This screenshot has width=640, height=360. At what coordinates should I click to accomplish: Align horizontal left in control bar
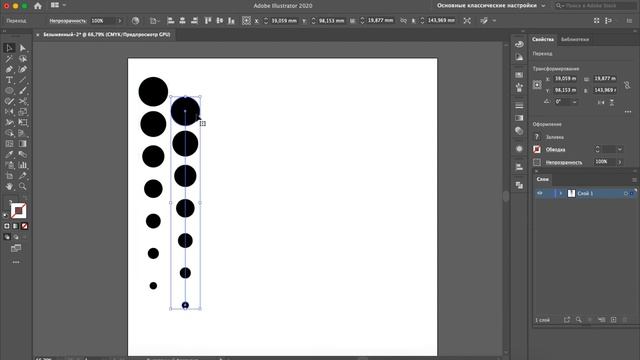click(x=171, y=20)
